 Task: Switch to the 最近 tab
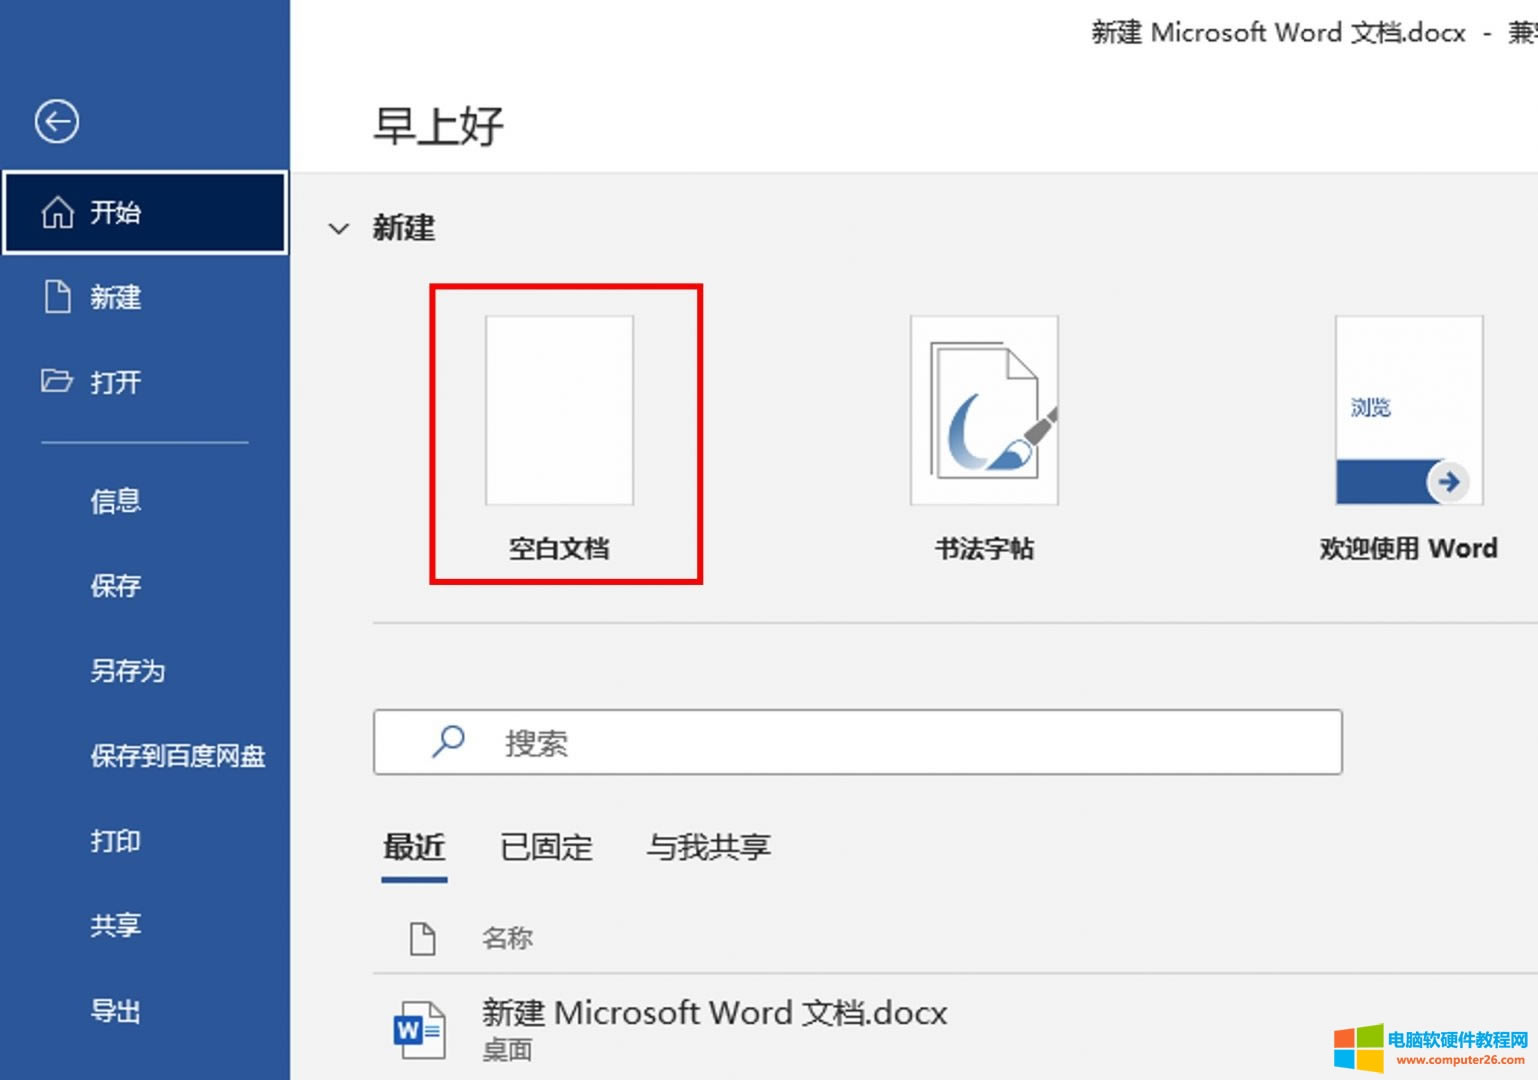pyautogui.click(x=414, y=848)
